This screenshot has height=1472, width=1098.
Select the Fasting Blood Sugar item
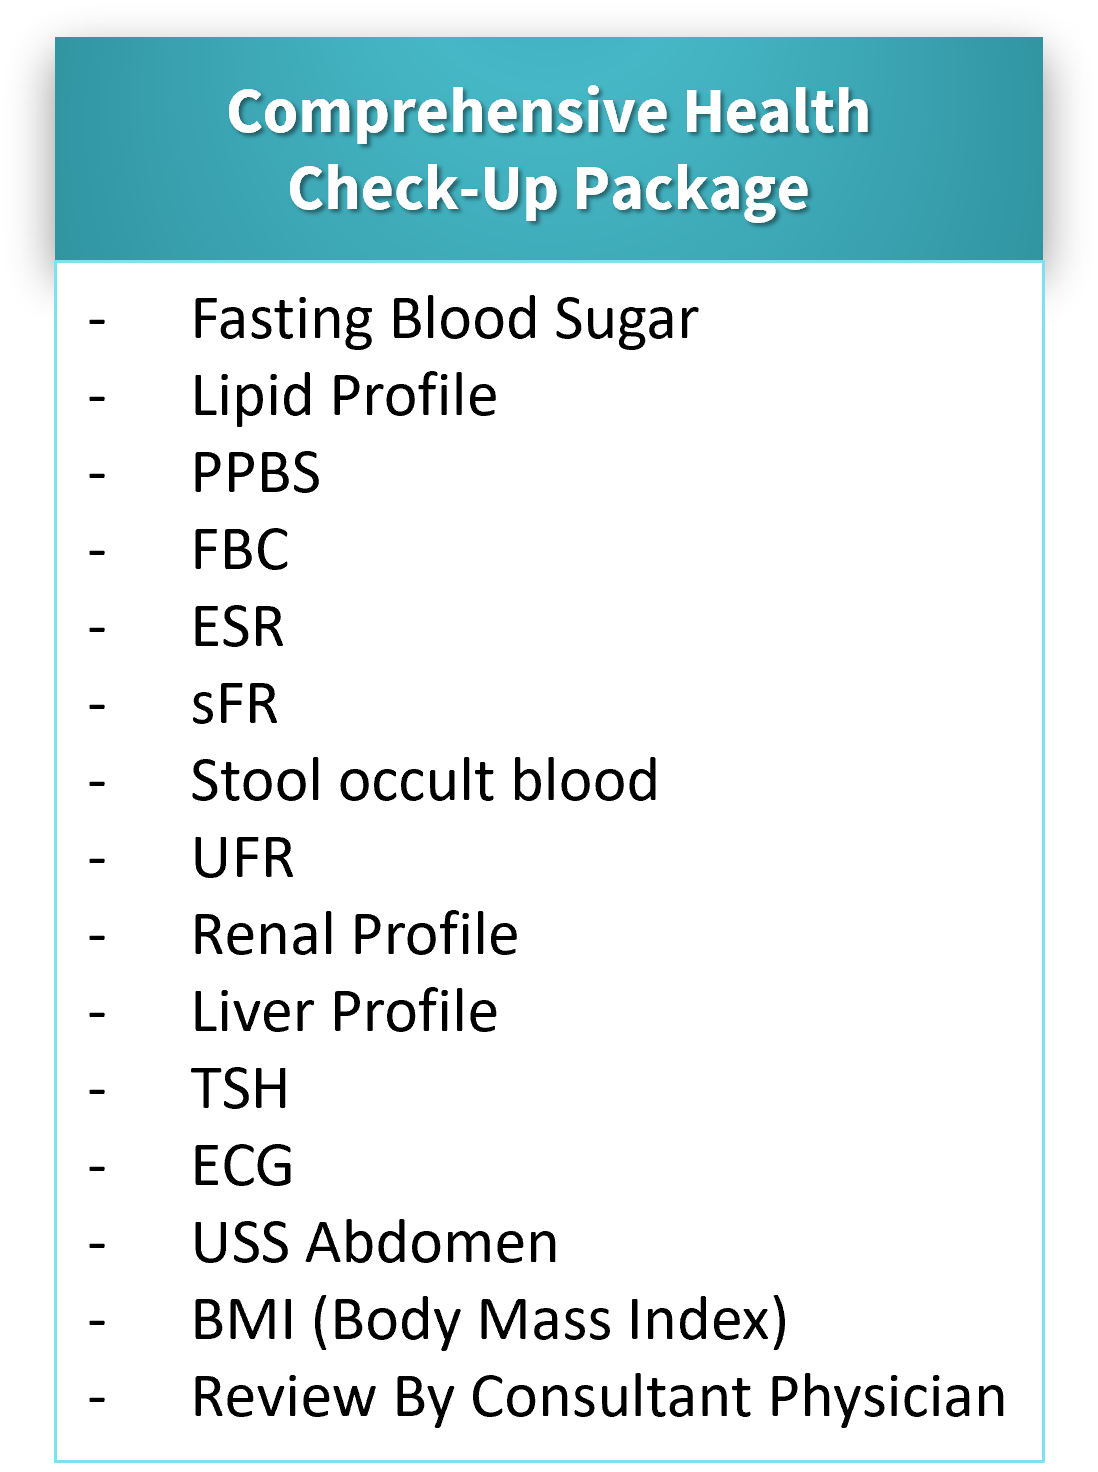pos(445,320)
